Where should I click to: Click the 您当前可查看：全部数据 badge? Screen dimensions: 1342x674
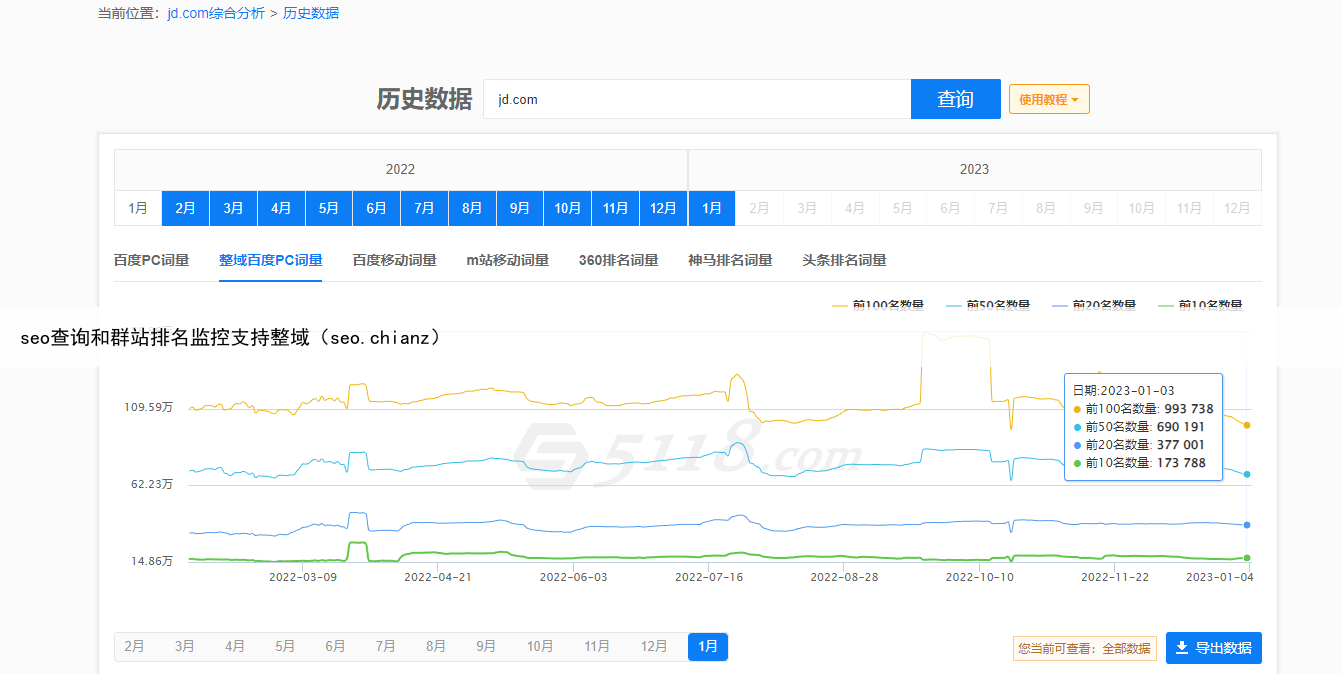click(1084, 648)
